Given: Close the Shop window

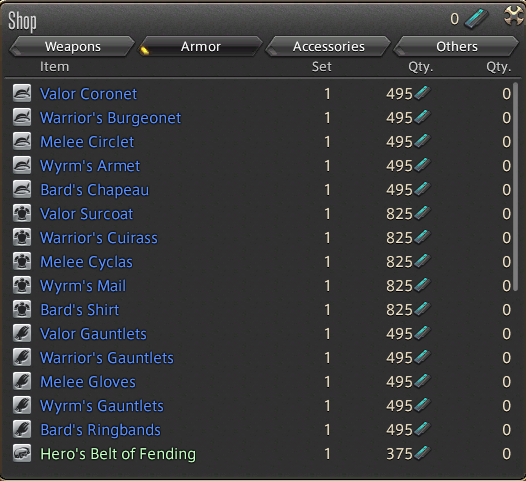Looking at the screenshot, I should [x=514, y=15].
